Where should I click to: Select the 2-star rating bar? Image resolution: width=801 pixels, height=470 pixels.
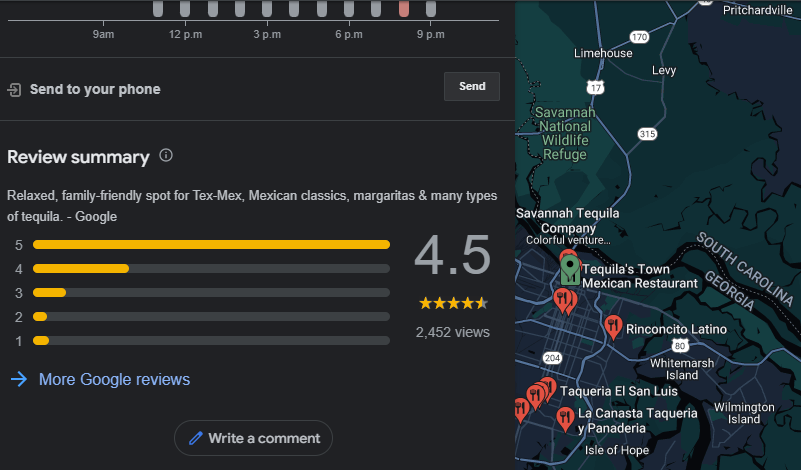pos(211,317)
